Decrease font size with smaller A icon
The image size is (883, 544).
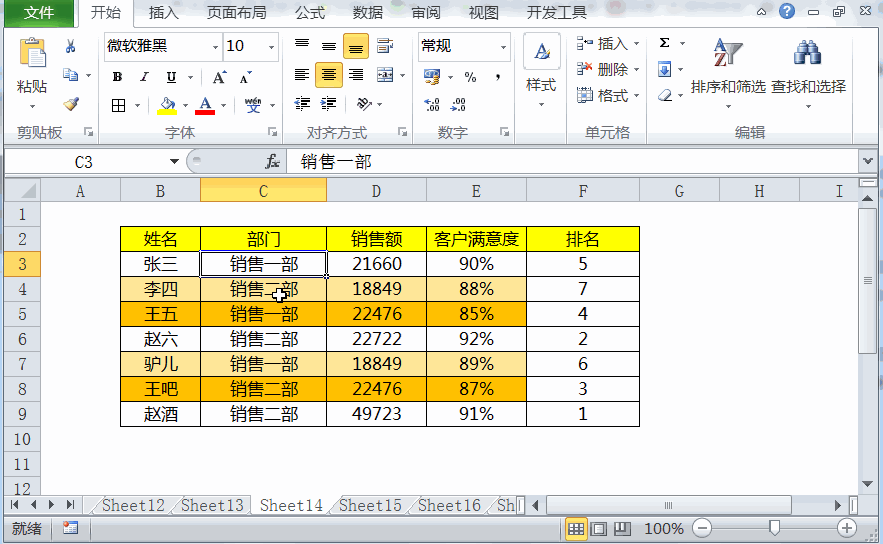[246, 77]
